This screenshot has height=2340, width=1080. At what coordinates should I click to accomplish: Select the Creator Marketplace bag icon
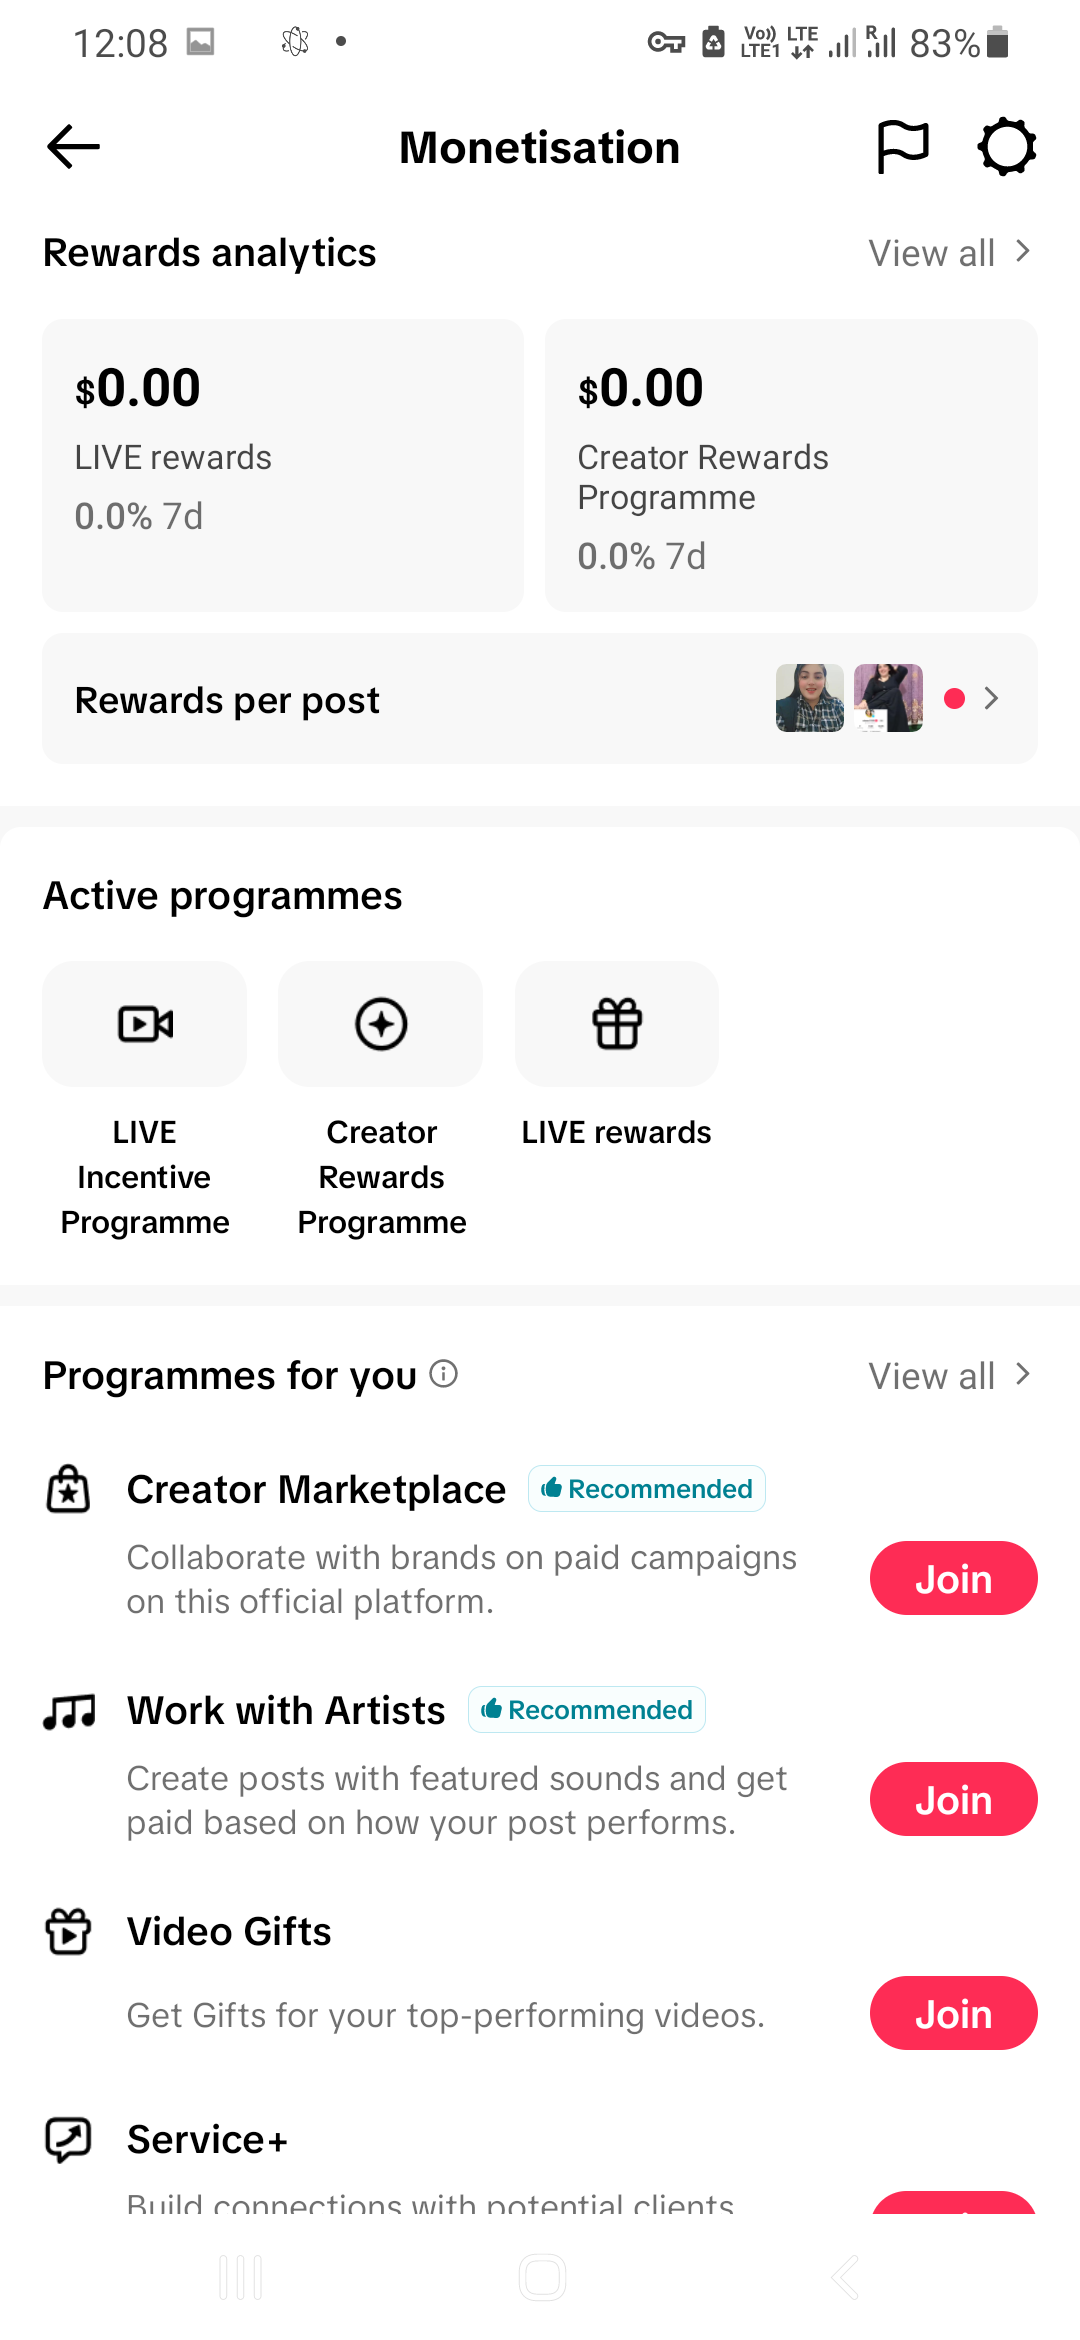69,1489
